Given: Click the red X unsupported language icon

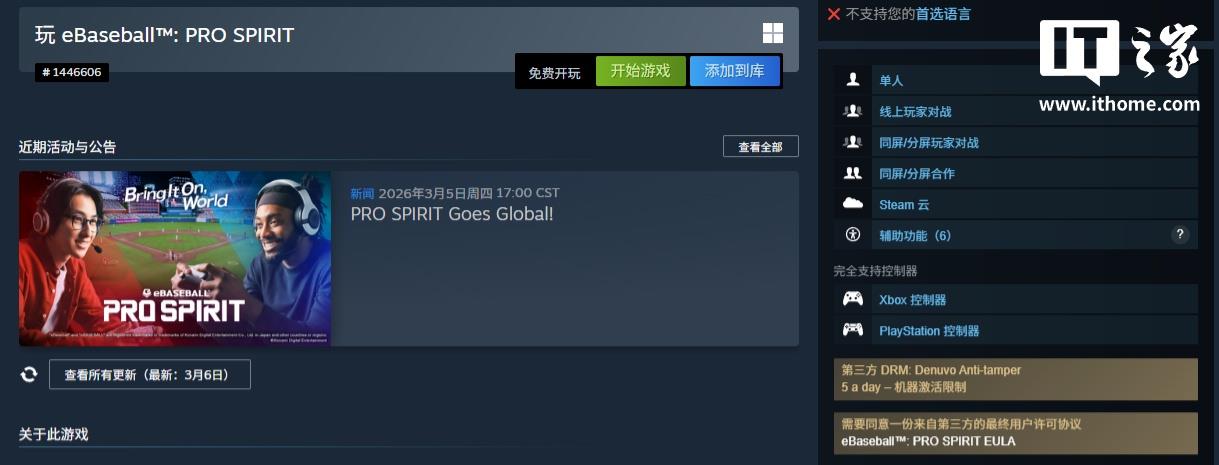Looking at the screenshot, I should (x=834, y=14).
